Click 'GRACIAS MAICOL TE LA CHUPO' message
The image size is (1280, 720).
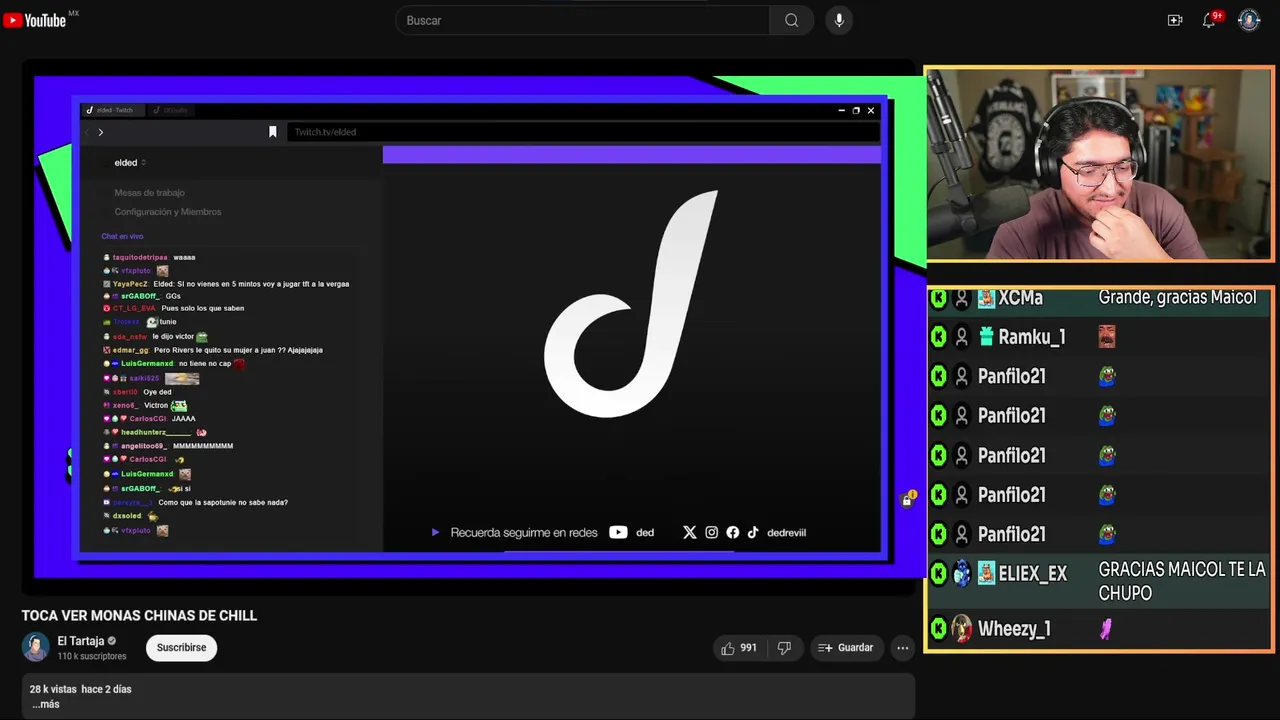(1182, 581)
